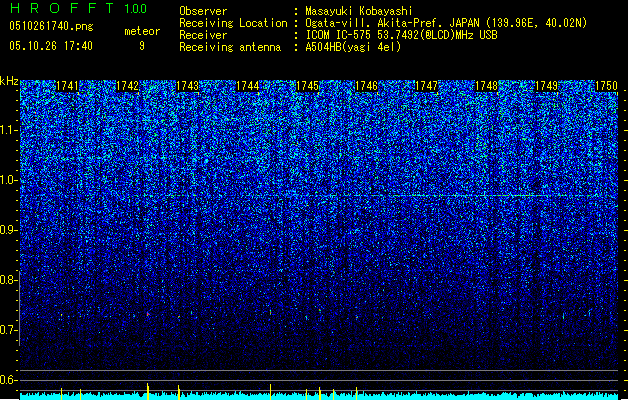The height and width of the screenshot is (400, 629).
Task: Click the meteor echo spot near 1746
Action: click(357, 317)
